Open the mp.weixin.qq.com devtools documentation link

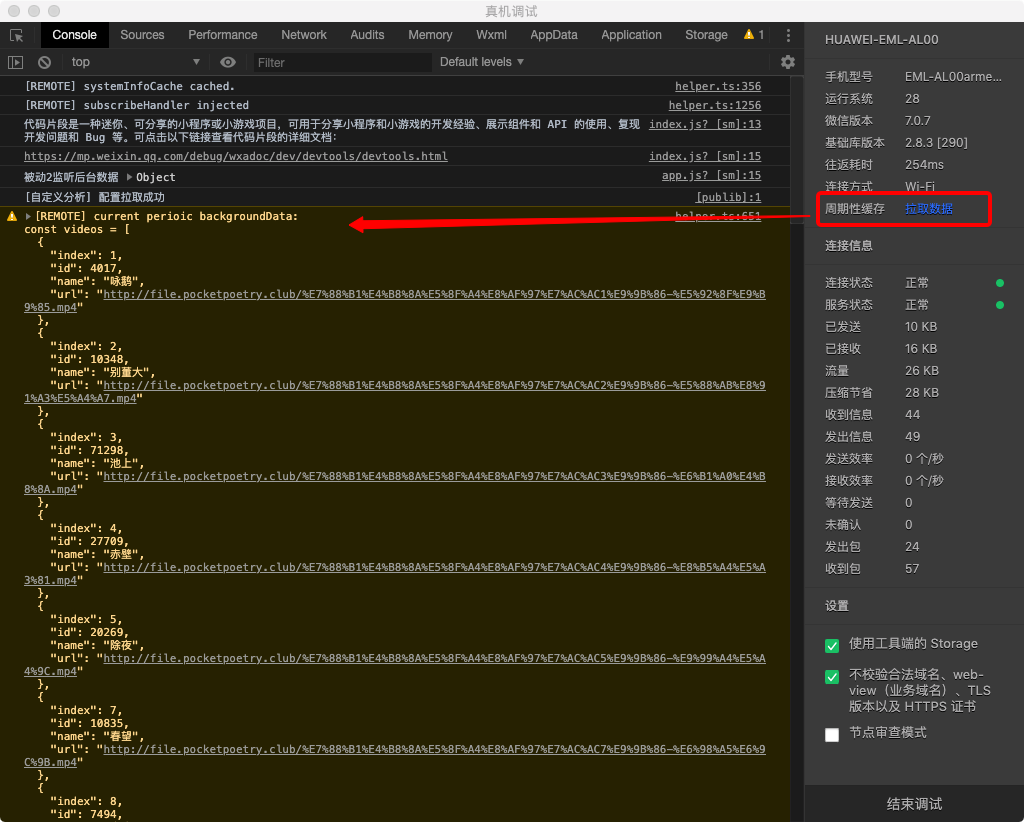click(x=236, y=157)
